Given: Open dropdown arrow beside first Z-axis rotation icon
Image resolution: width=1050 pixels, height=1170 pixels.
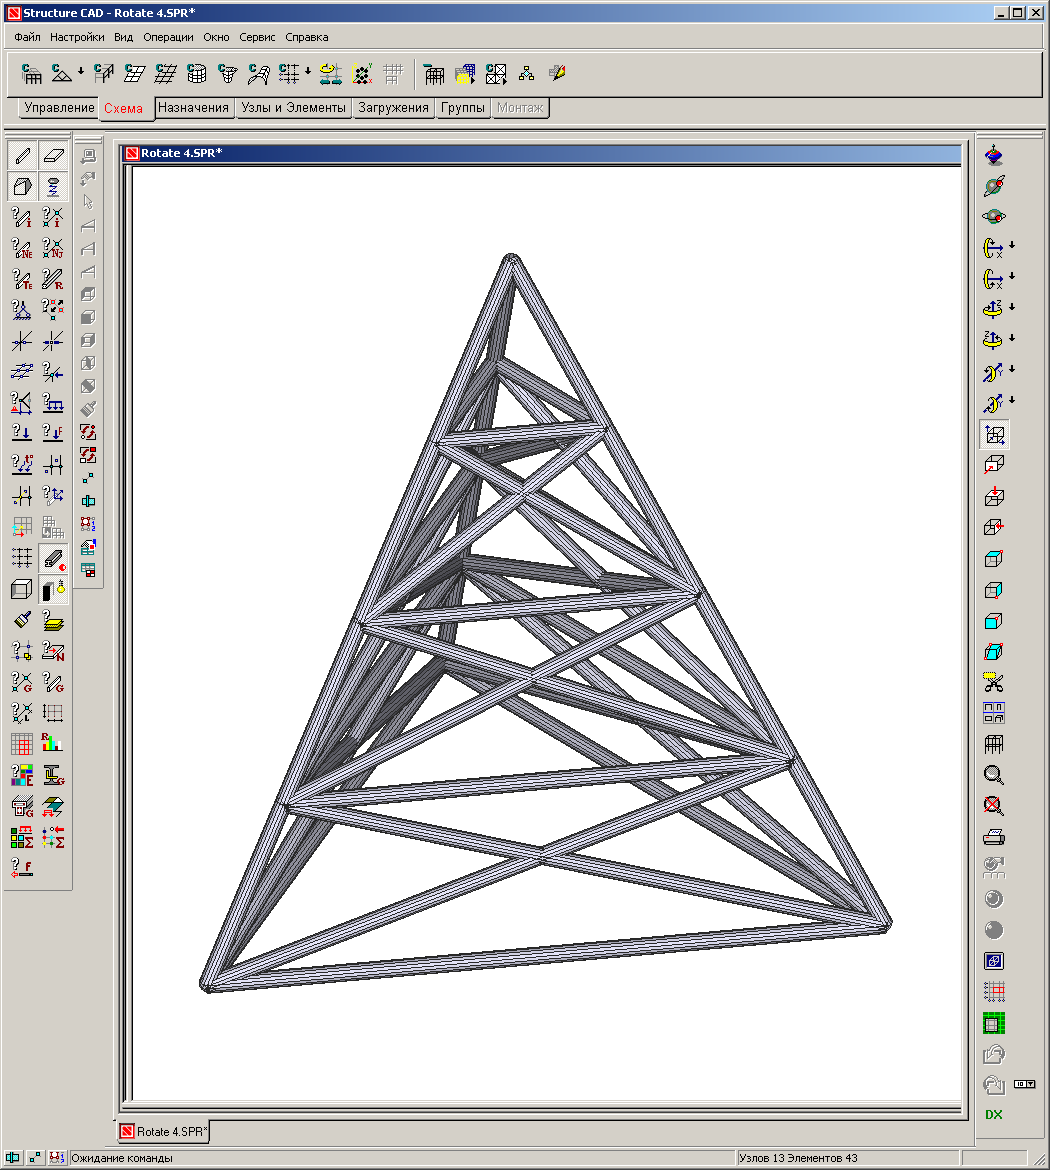Looking at the screenshot, I should [x=1012, y=307].
